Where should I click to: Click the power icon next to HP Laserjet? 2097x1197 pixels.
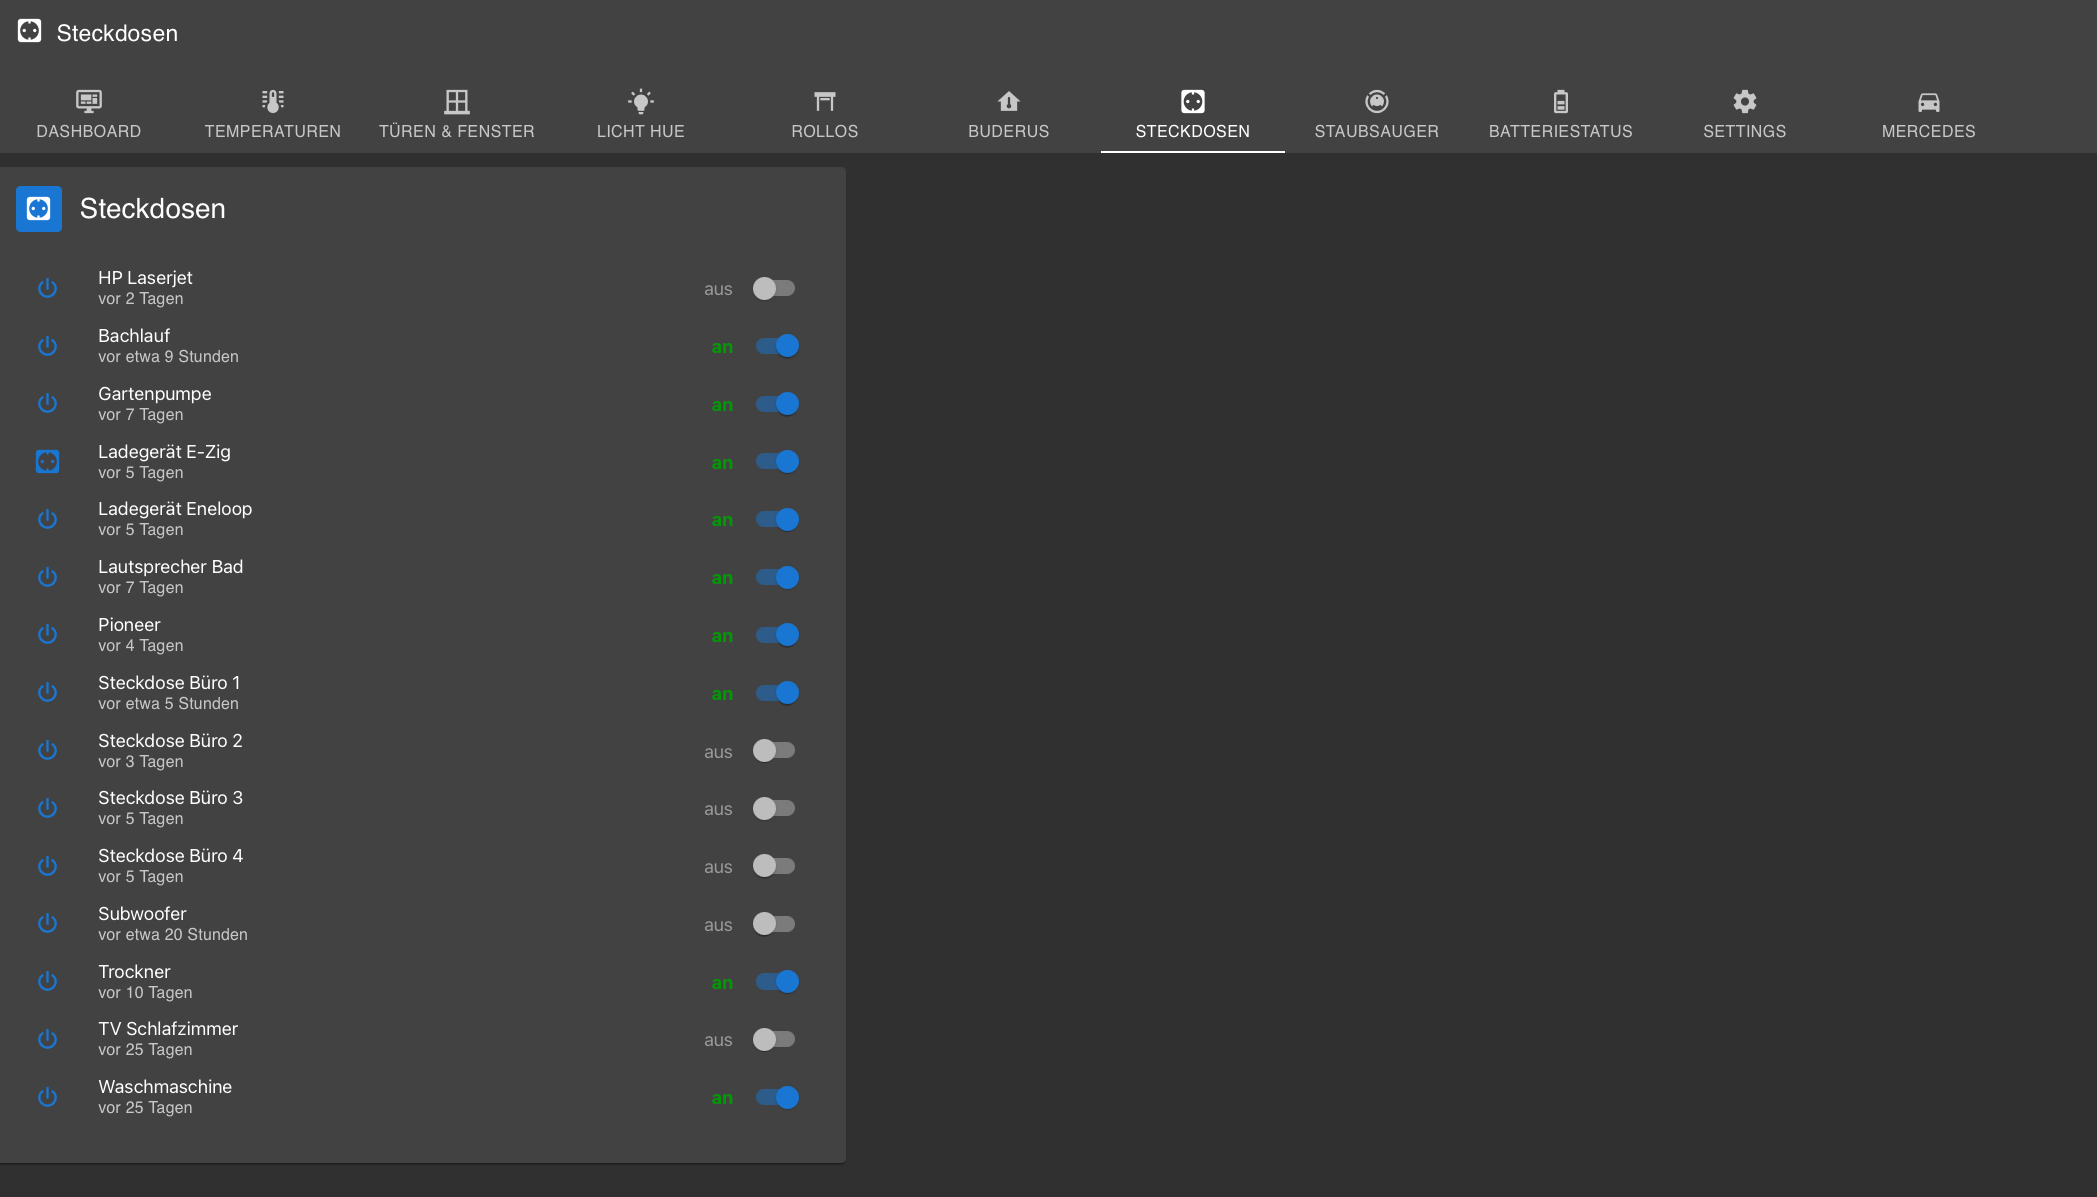(47, 288)
